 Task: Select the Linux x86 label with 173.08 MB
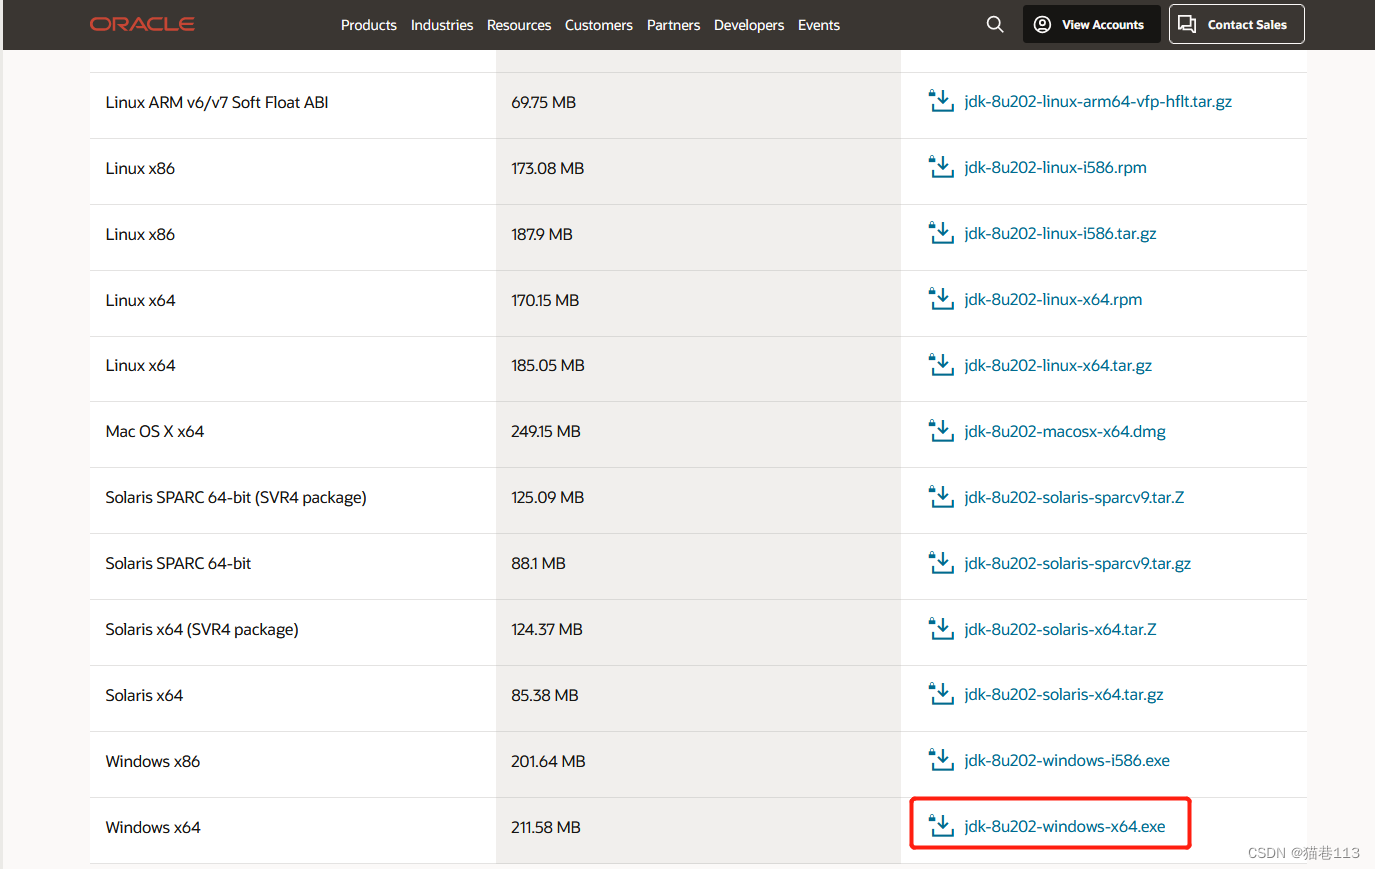[x=140, y=168]
